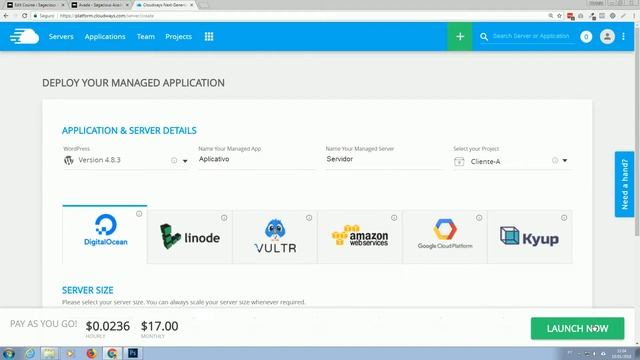Click the WordPress logo icon

pos(69,160)
